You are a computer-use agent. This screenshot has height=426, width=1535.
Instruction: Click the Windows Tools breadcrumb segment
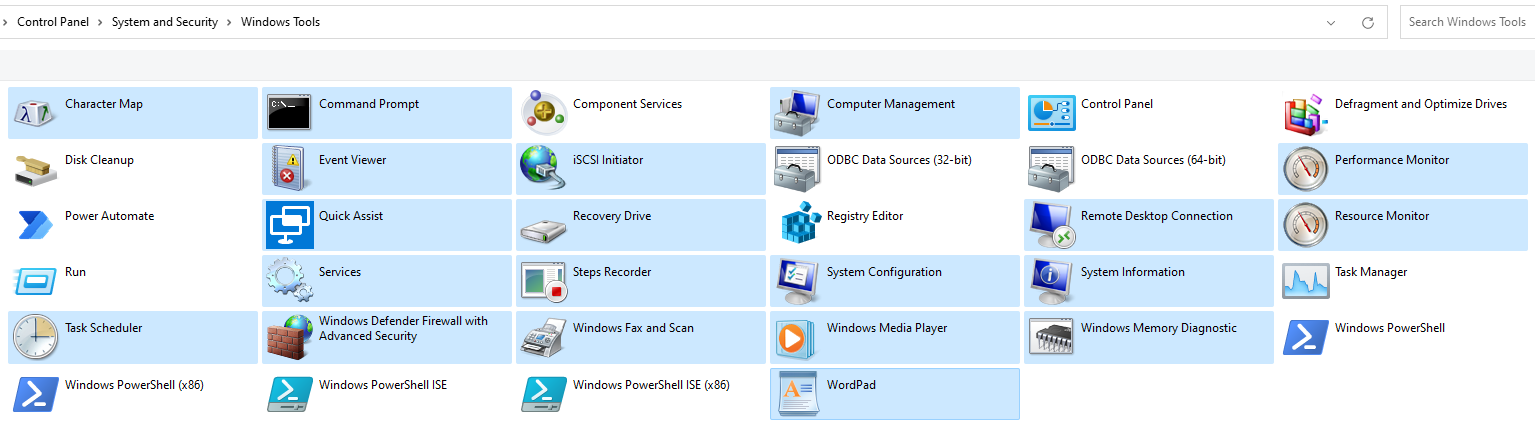pos(280,22)
